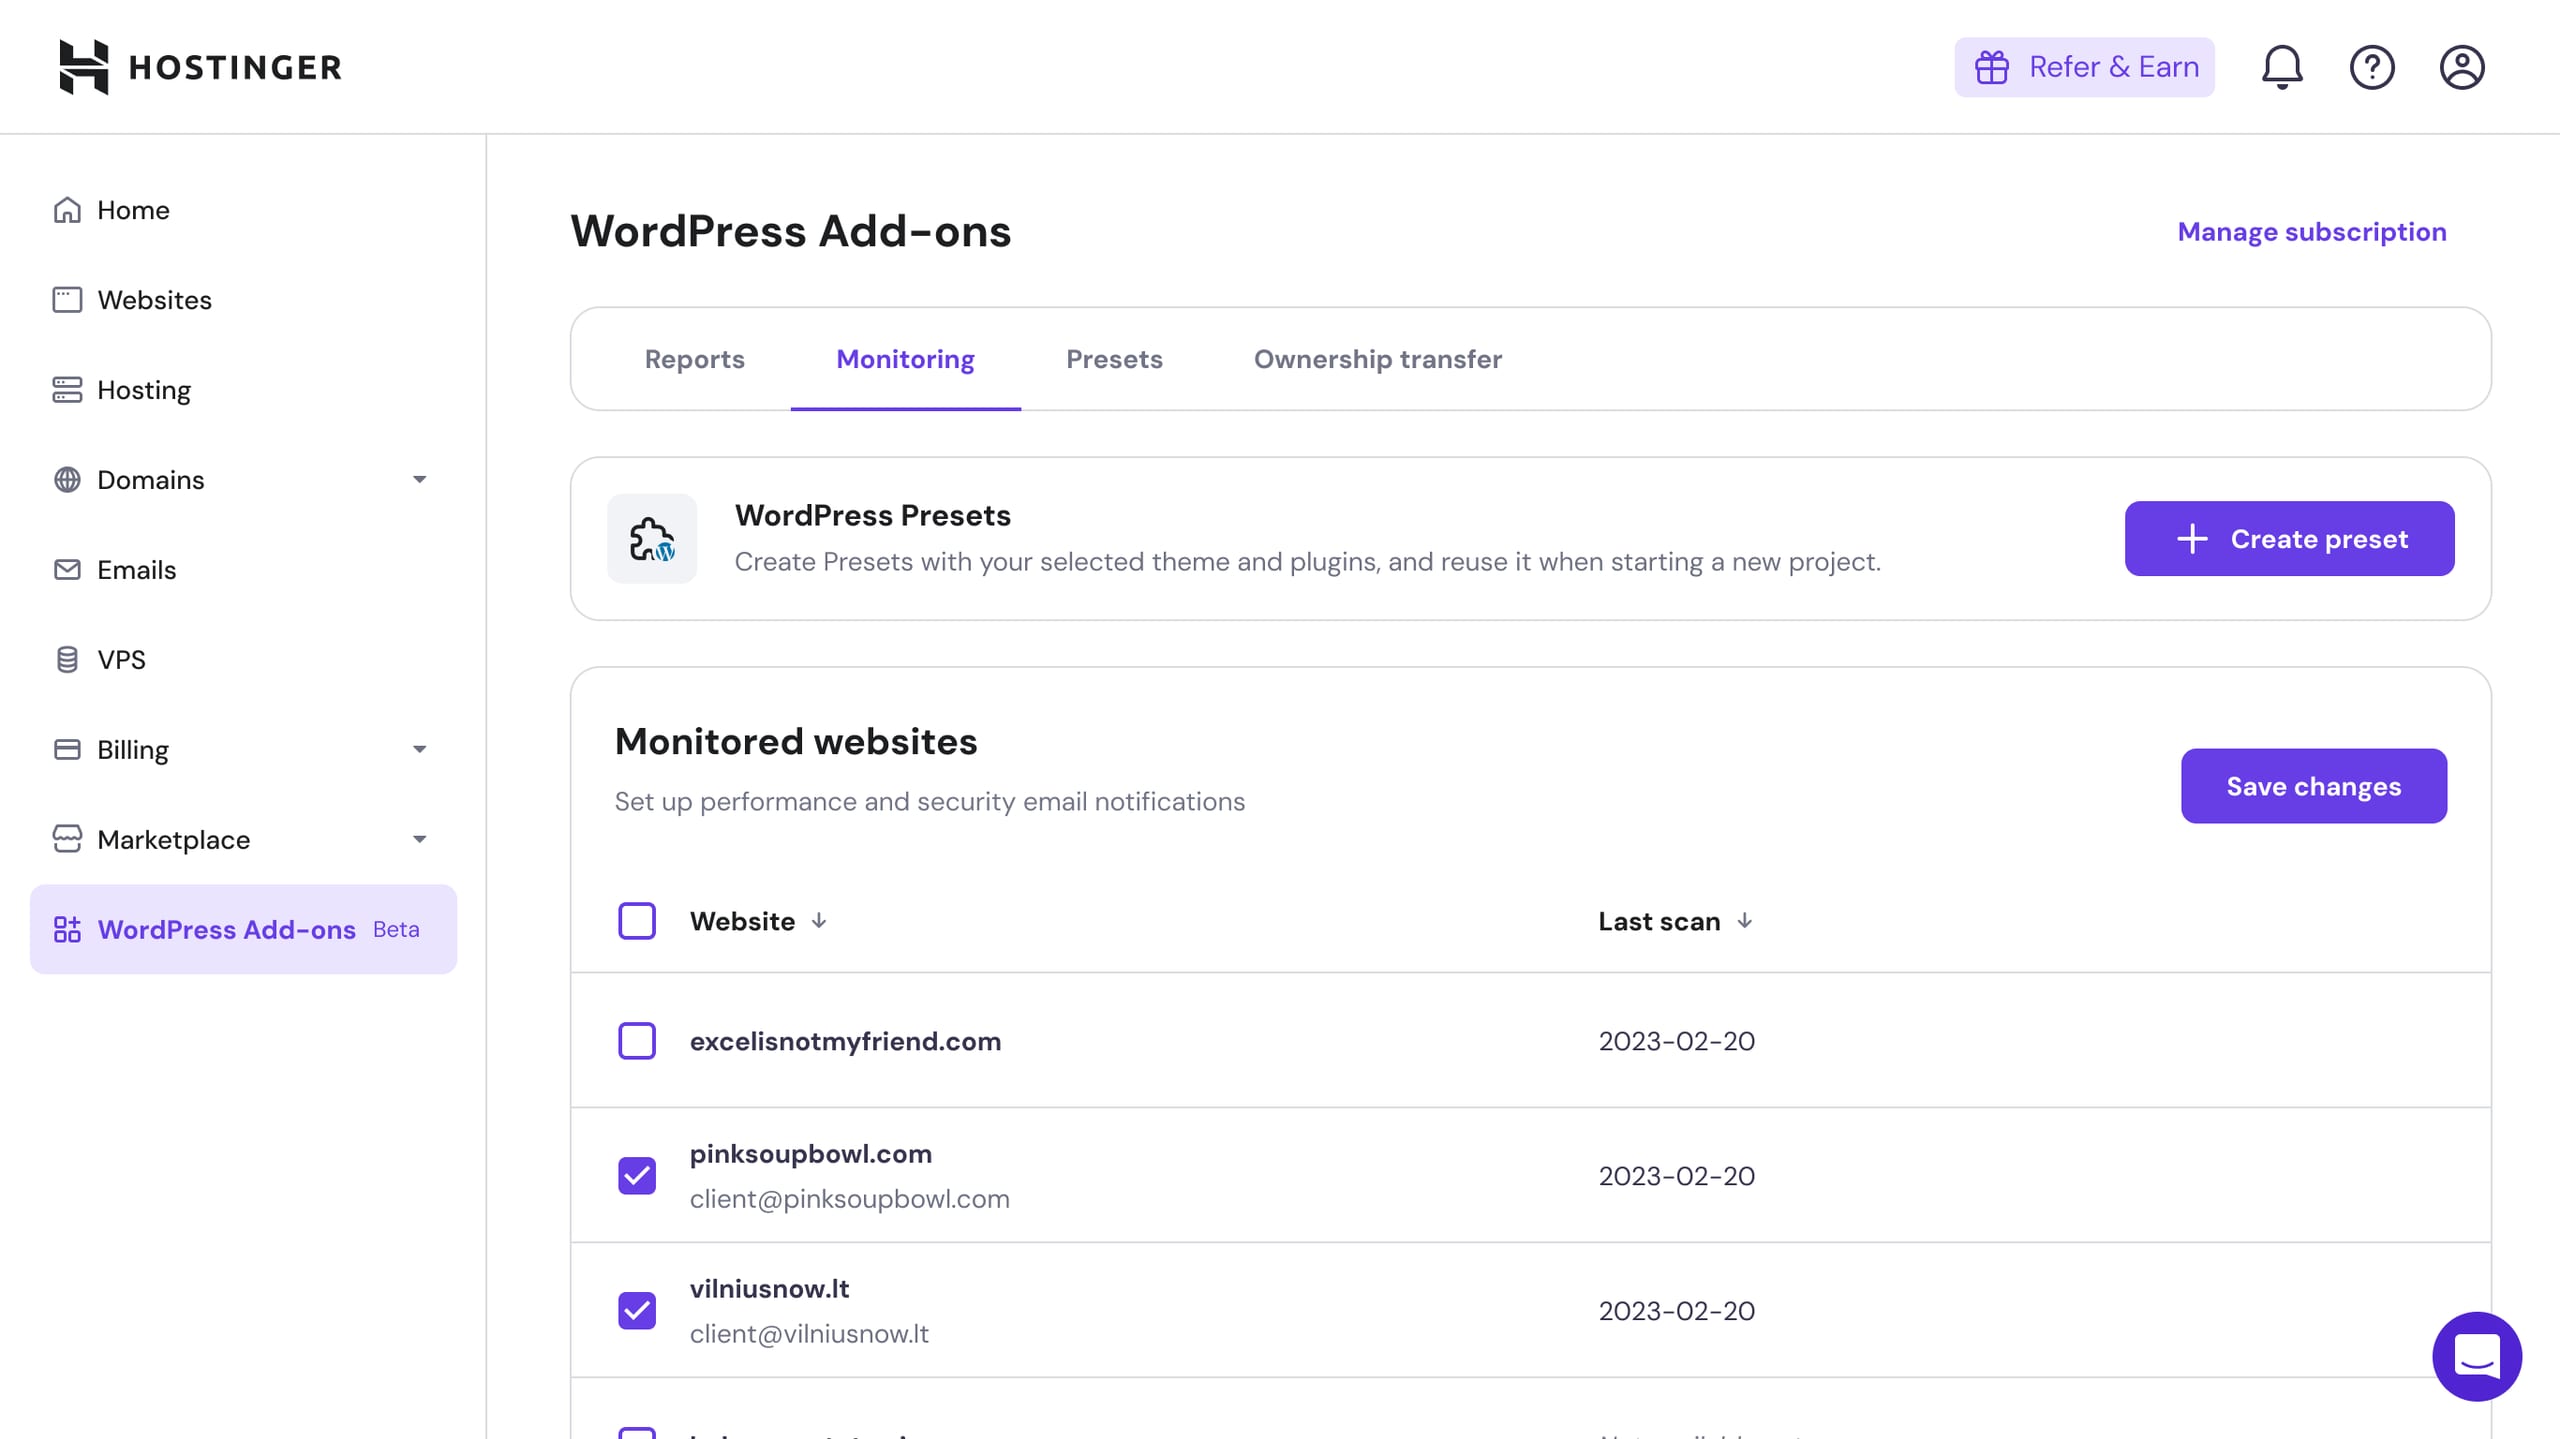The height and width of the screenshot is (1439, 2560).
Task: Click the Hostinger logo
Action: (200, 67)
